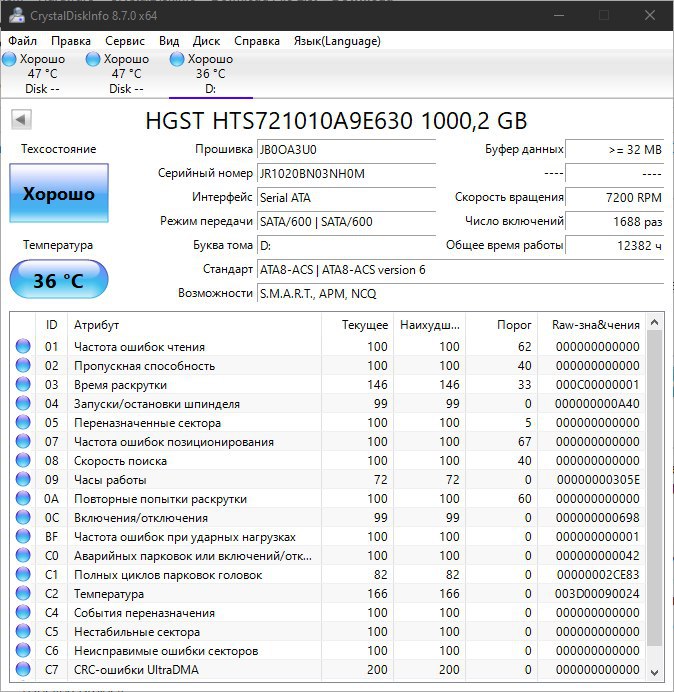Click the rotation speed value 7200 RPM
Screen dimensions: 674x692
(x=614, y=197)
